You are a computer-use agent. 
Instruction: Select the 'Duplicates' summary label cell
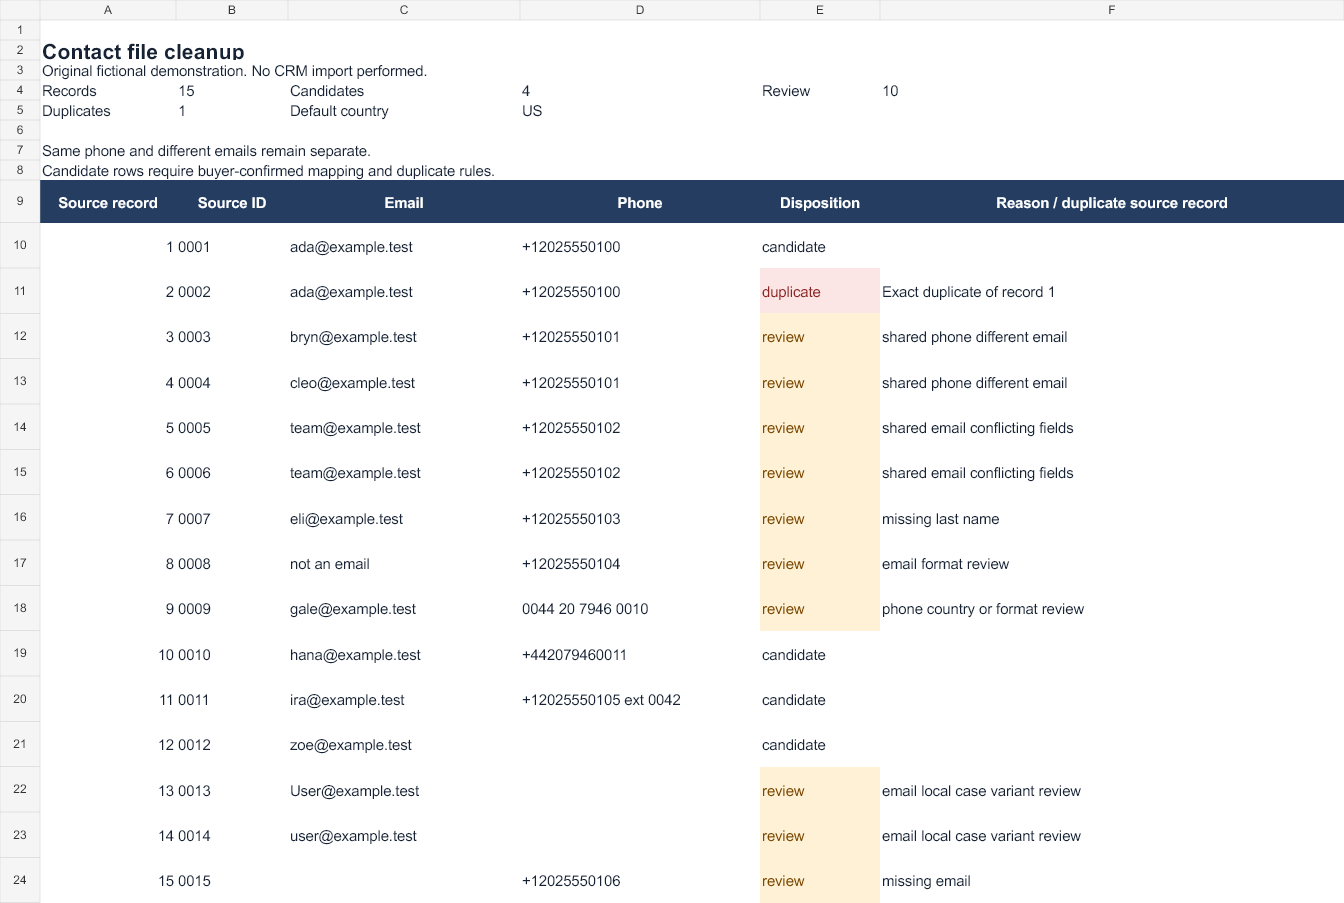point(108,111)
